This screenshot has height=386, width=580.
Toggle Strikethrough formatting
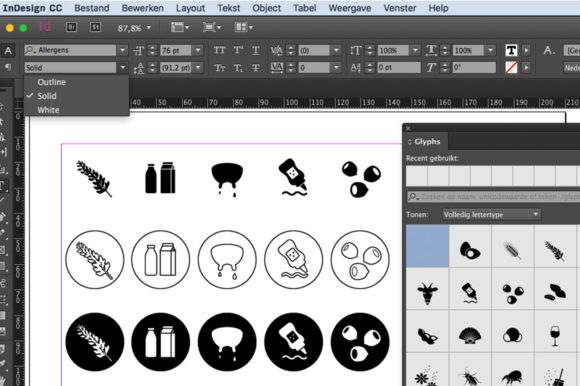256,68
